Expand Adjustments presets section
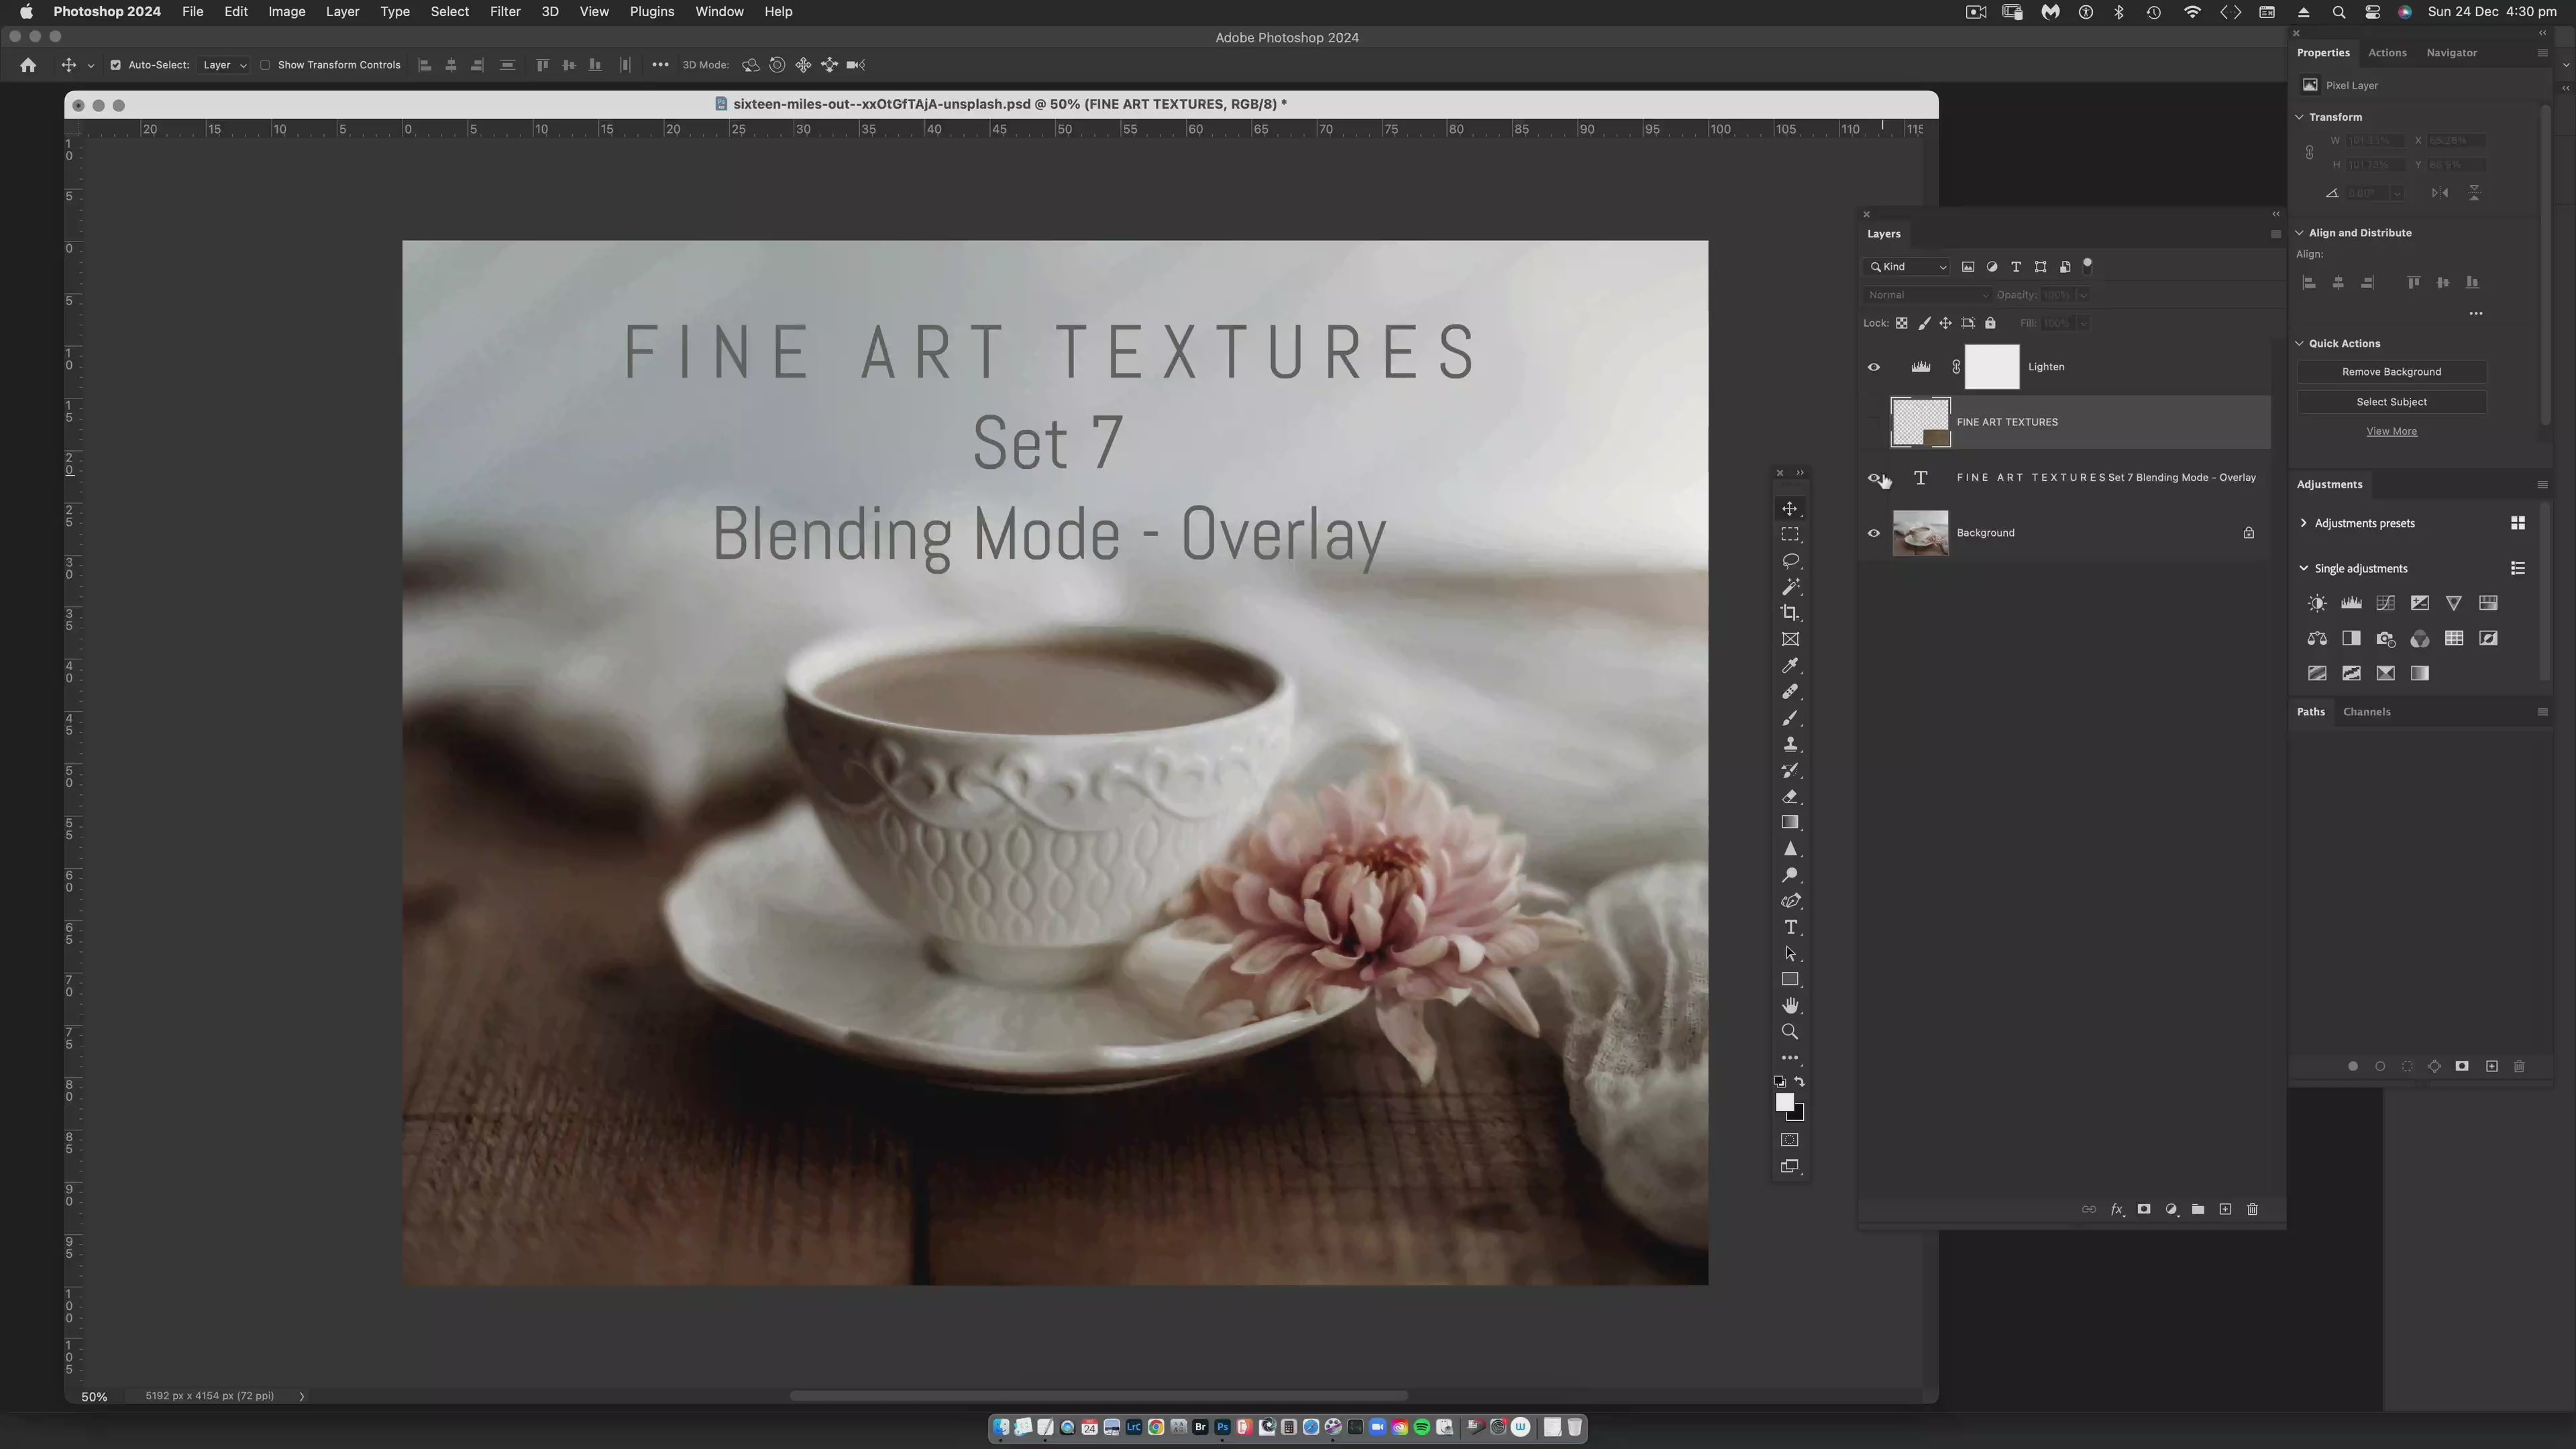2576x1449 pixels. 2304,523
